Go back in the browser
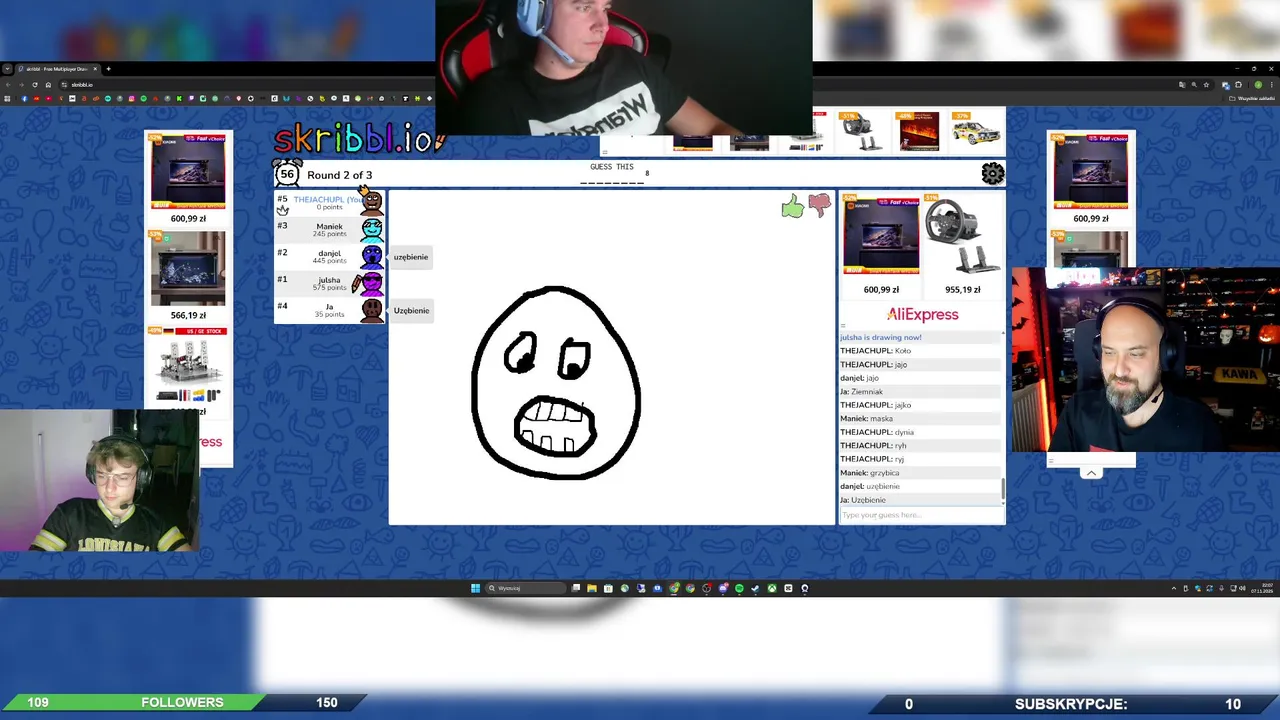This screenshot has height=720, width=1280. click(9, 84)
